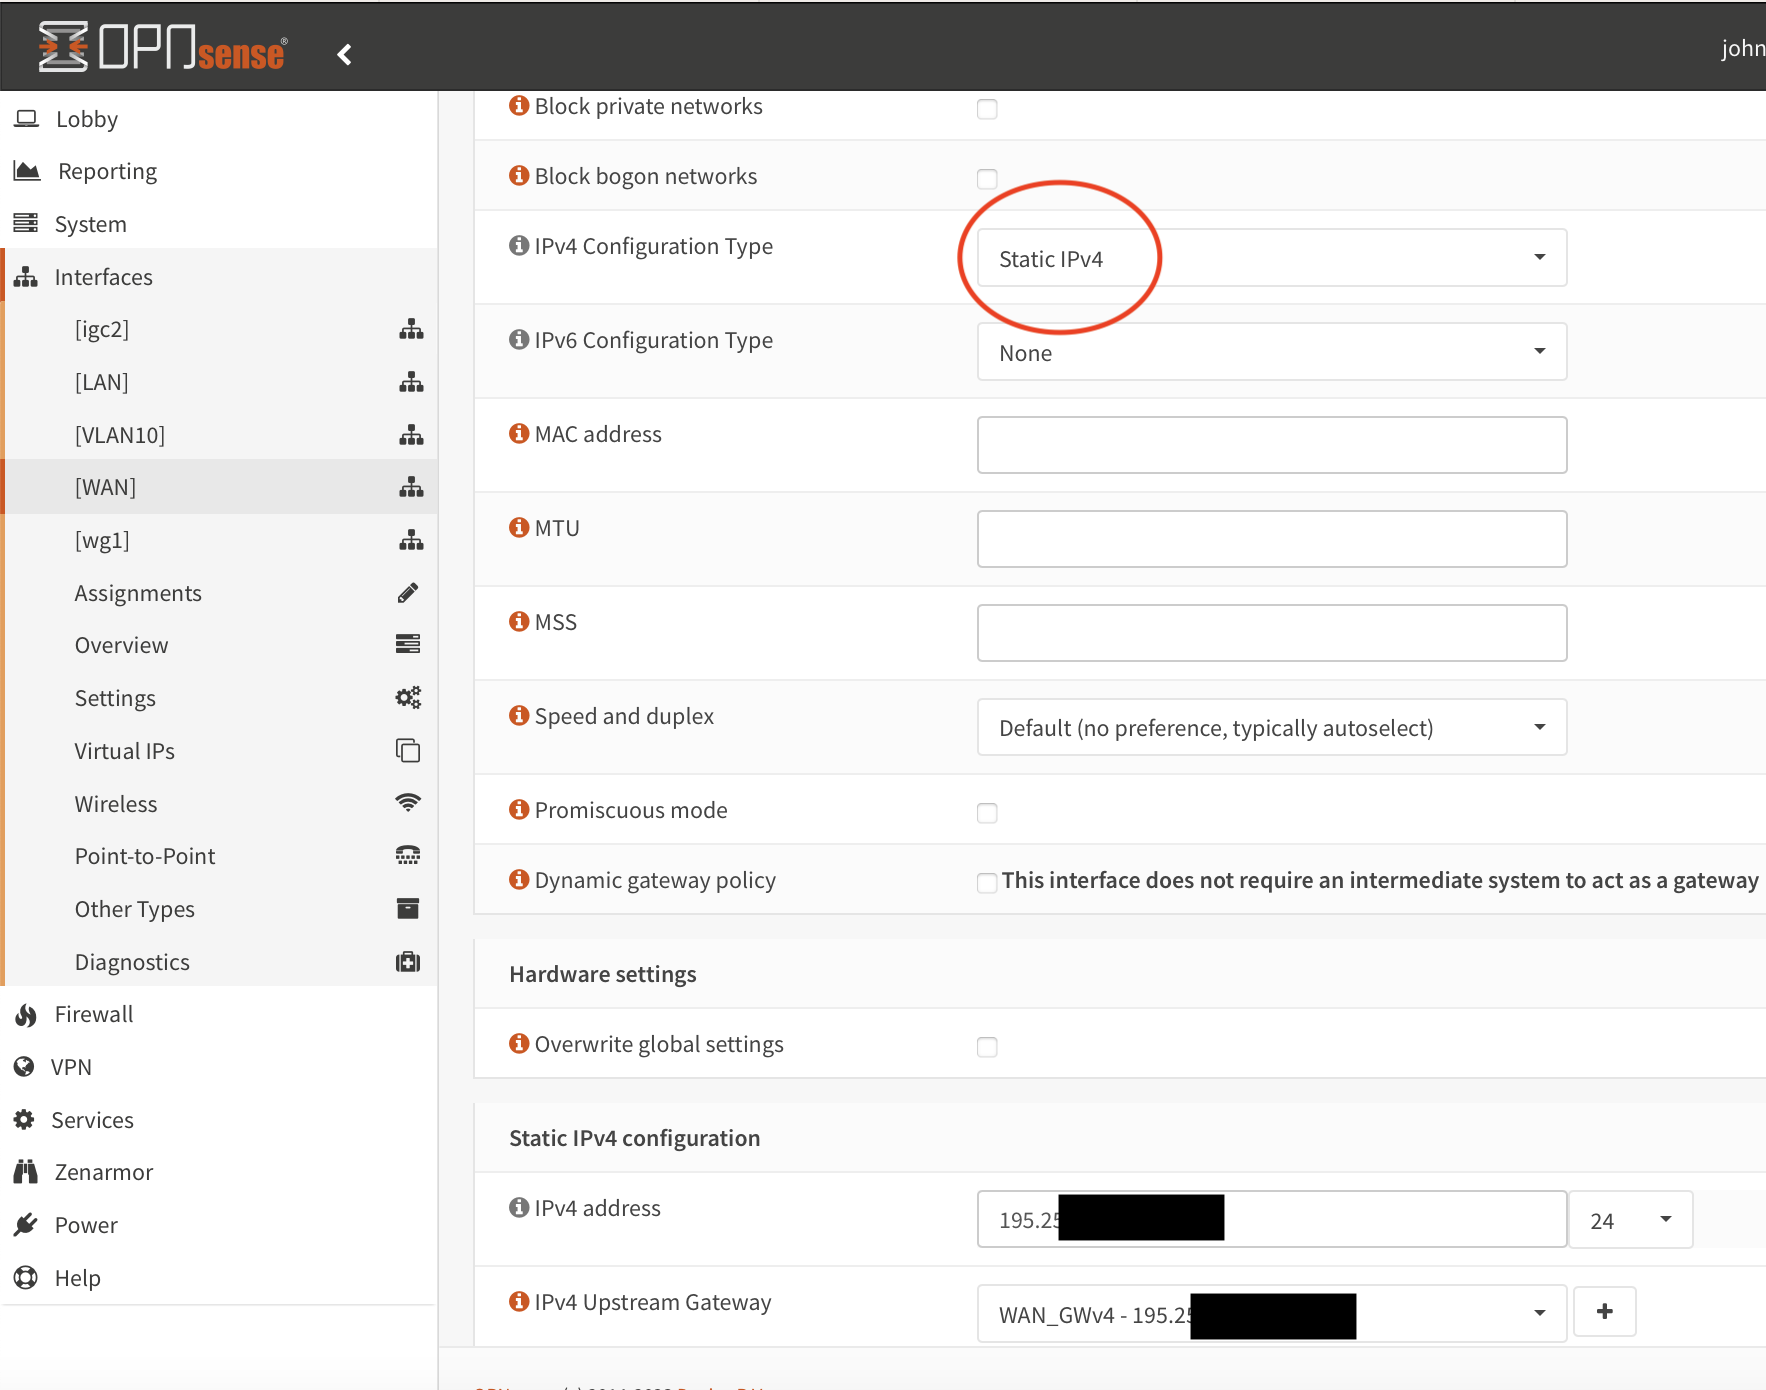Image resolution: width=1766 pixels, height=1390 pixels.
Task: Click the network icon next to [WAN]
Action: coord(411,487)
